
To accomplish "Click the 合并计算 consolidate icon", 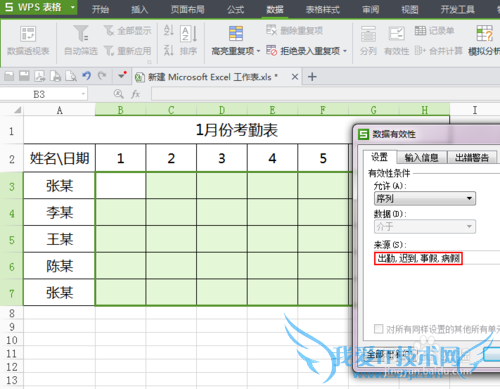I will (420, 51).
